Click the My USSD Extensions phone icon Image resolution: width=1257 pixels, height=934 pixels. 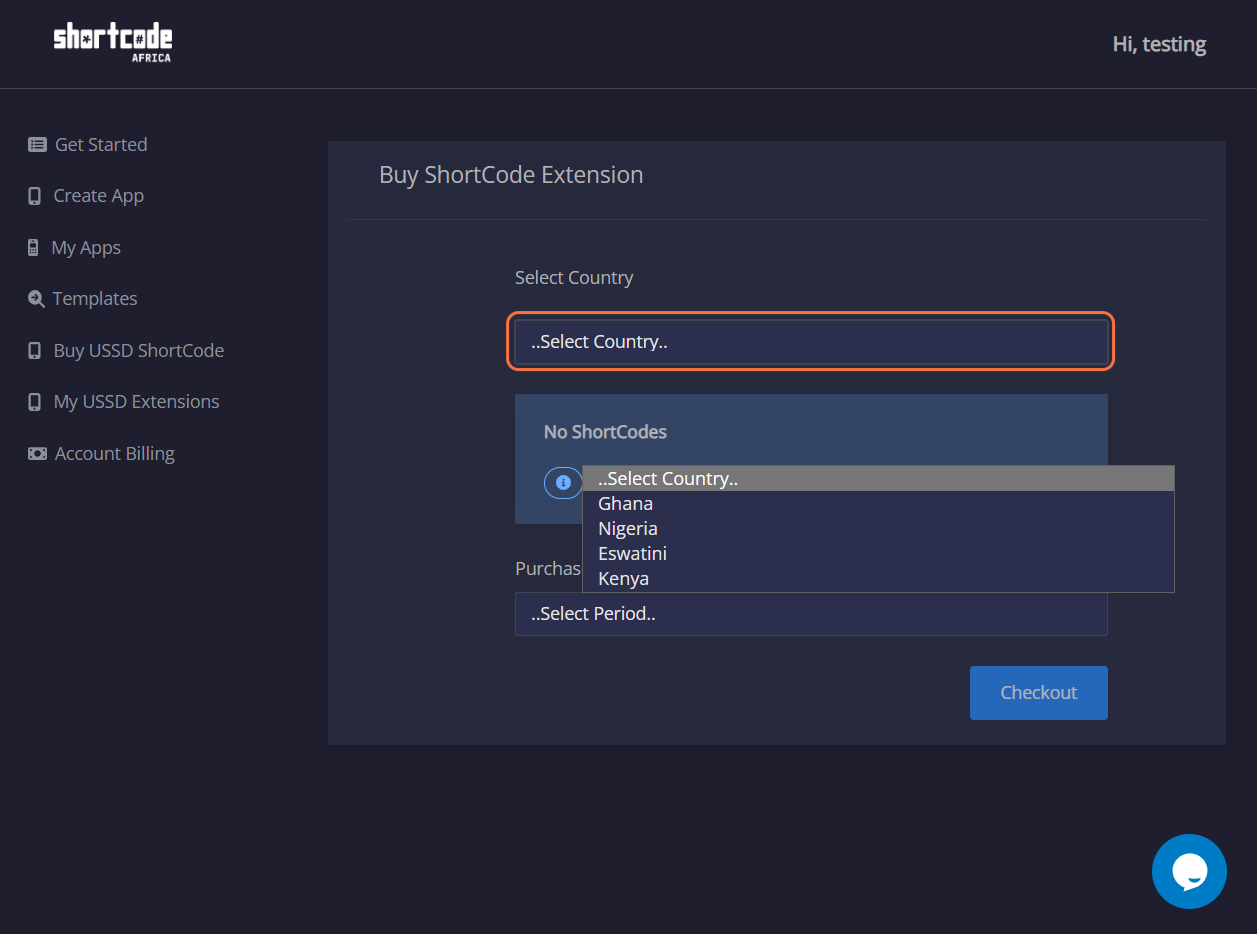(35, 402)
